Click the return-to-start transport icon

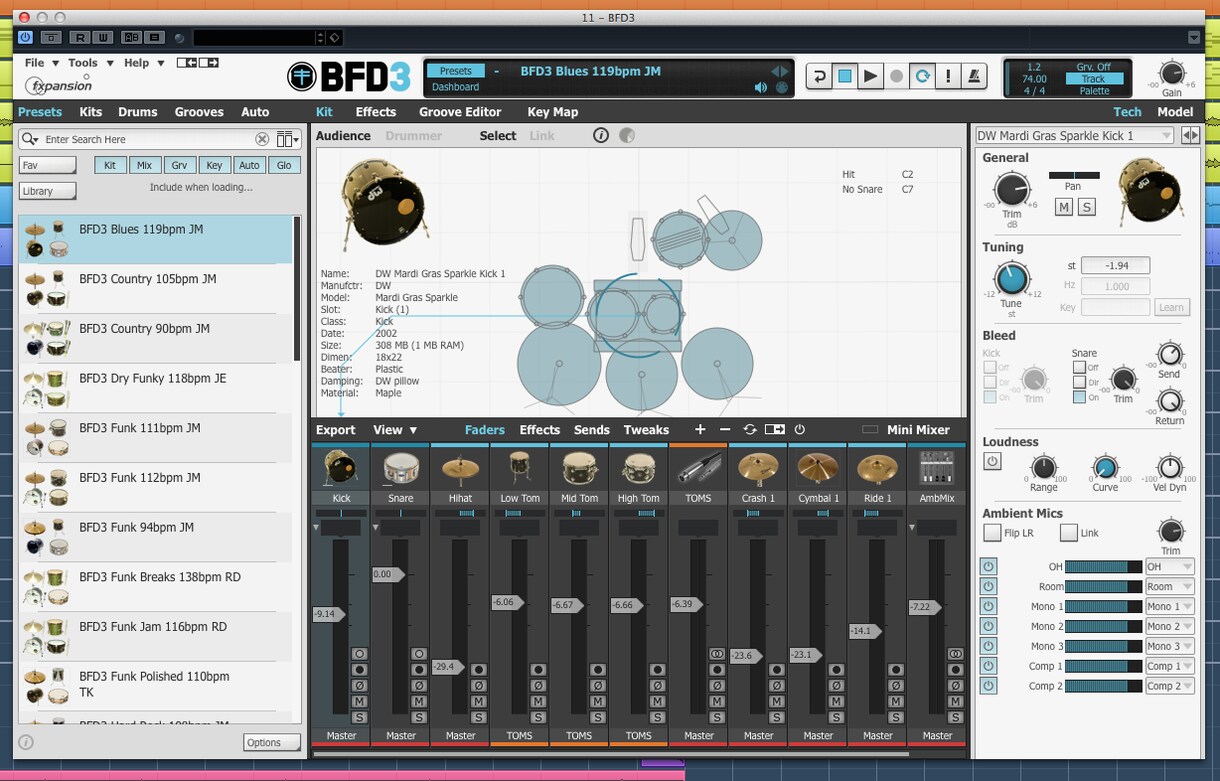click(x=819, y=76)
